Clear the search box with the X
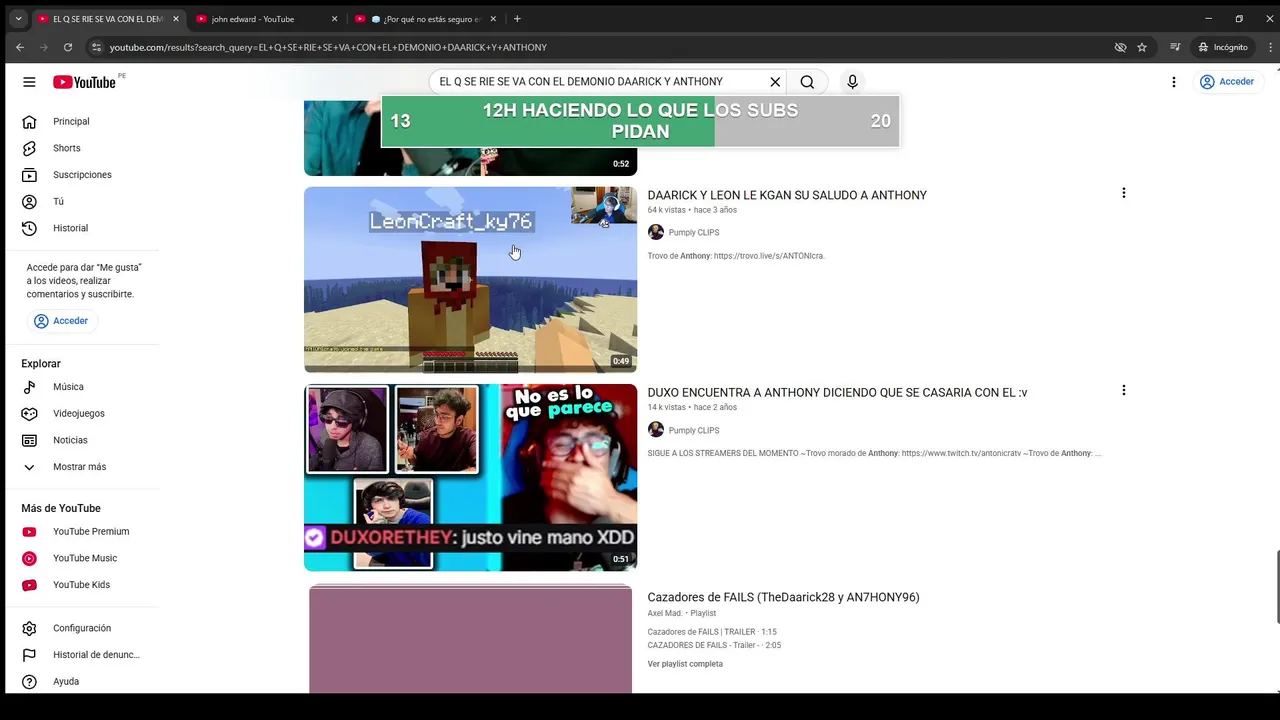The image size is (1280, 720). tap(775, 82)
